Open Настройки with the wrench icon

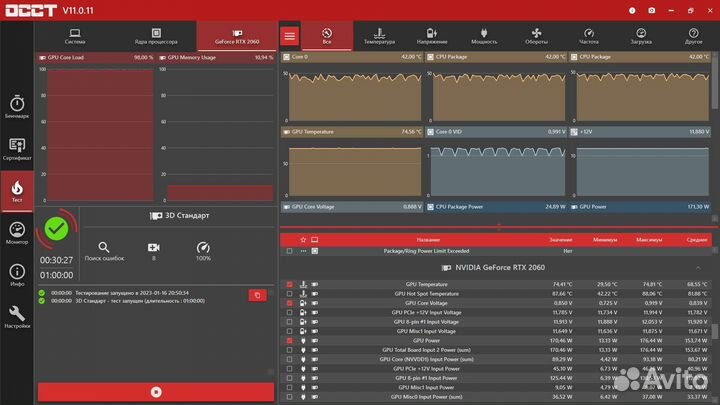point(16,316)
